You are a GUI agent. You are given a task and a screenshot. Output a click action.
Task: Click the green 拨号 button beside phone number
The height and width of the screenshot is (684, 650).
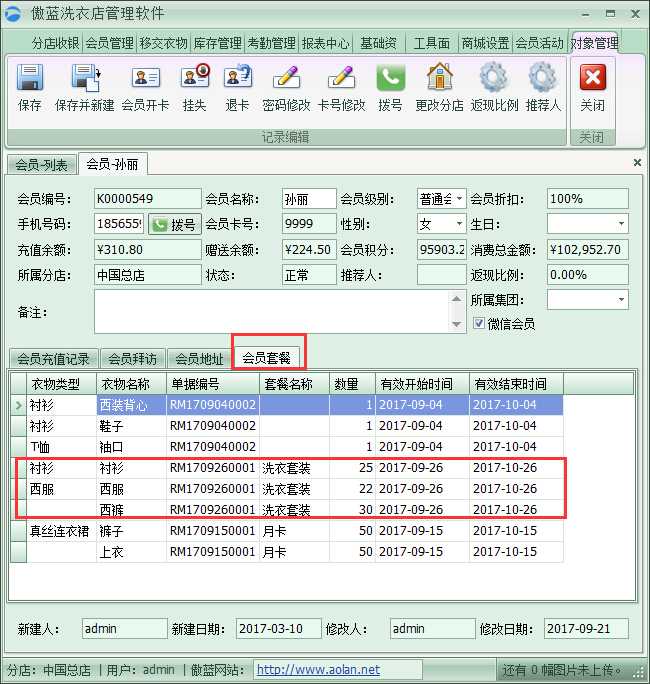(174, 224)
